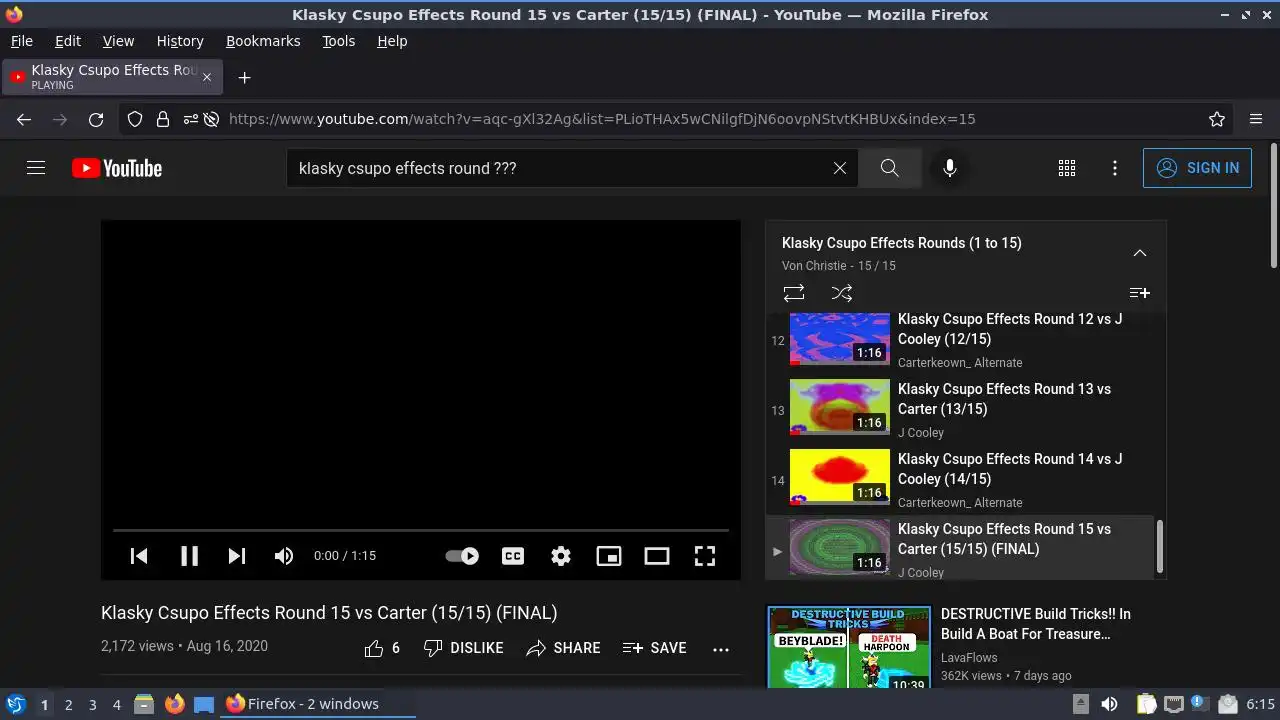This screenshot has width=1280, height=720.
Task: Open the YouTube apps grid
Action: 1067,168
